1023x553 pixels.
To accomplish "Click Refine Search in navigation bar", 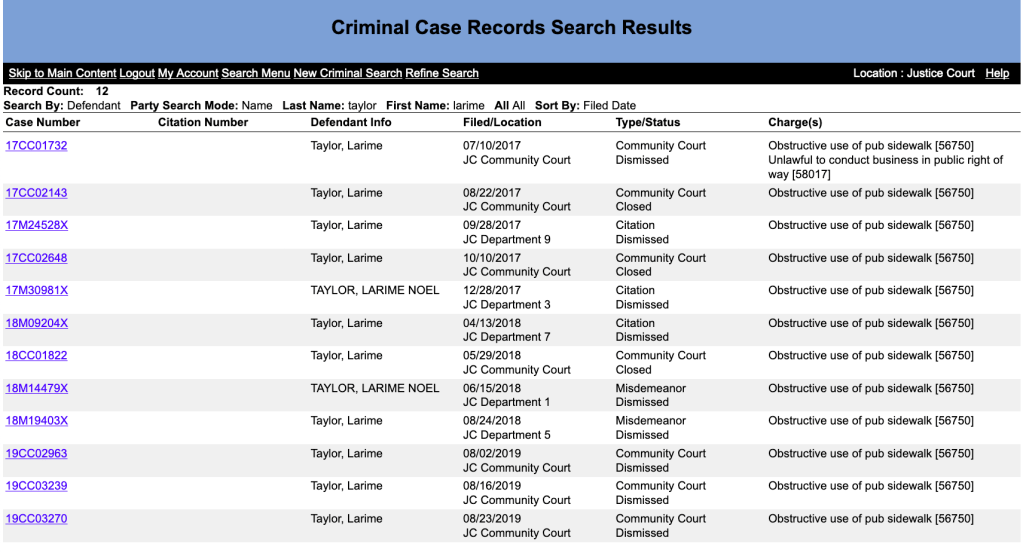I will (x=442, y=74).
